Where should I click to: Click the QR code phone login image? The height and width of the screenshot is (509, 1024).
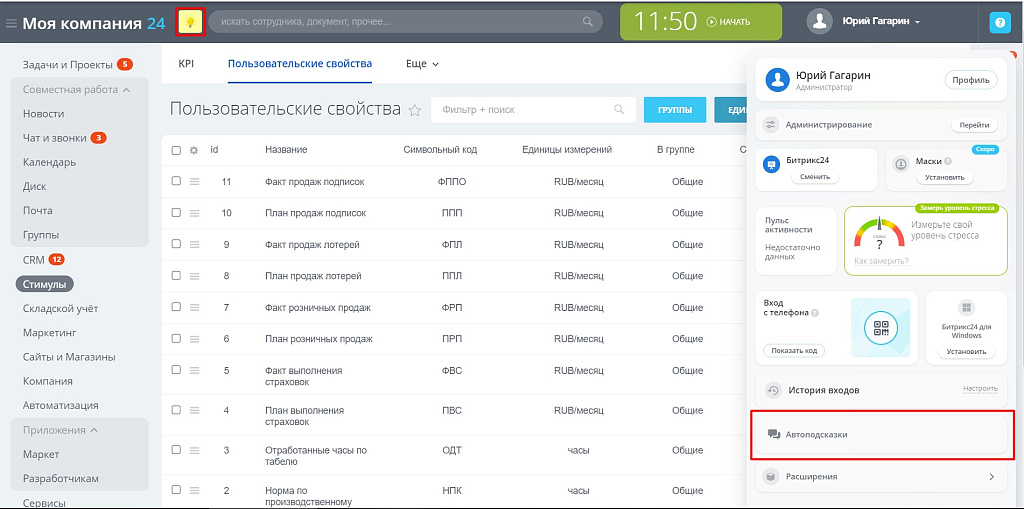(x=880, y=327)
